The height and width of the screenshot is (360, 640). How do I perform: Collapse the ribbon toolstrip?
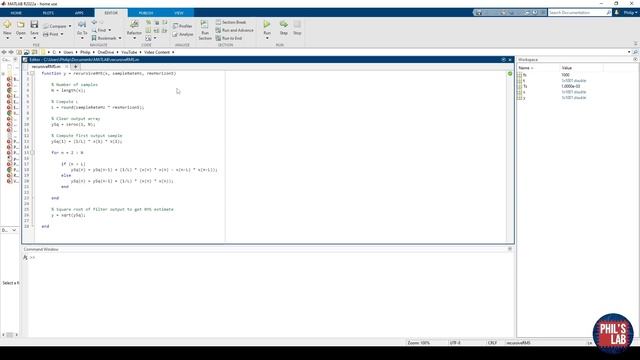(x=636, y=43)
